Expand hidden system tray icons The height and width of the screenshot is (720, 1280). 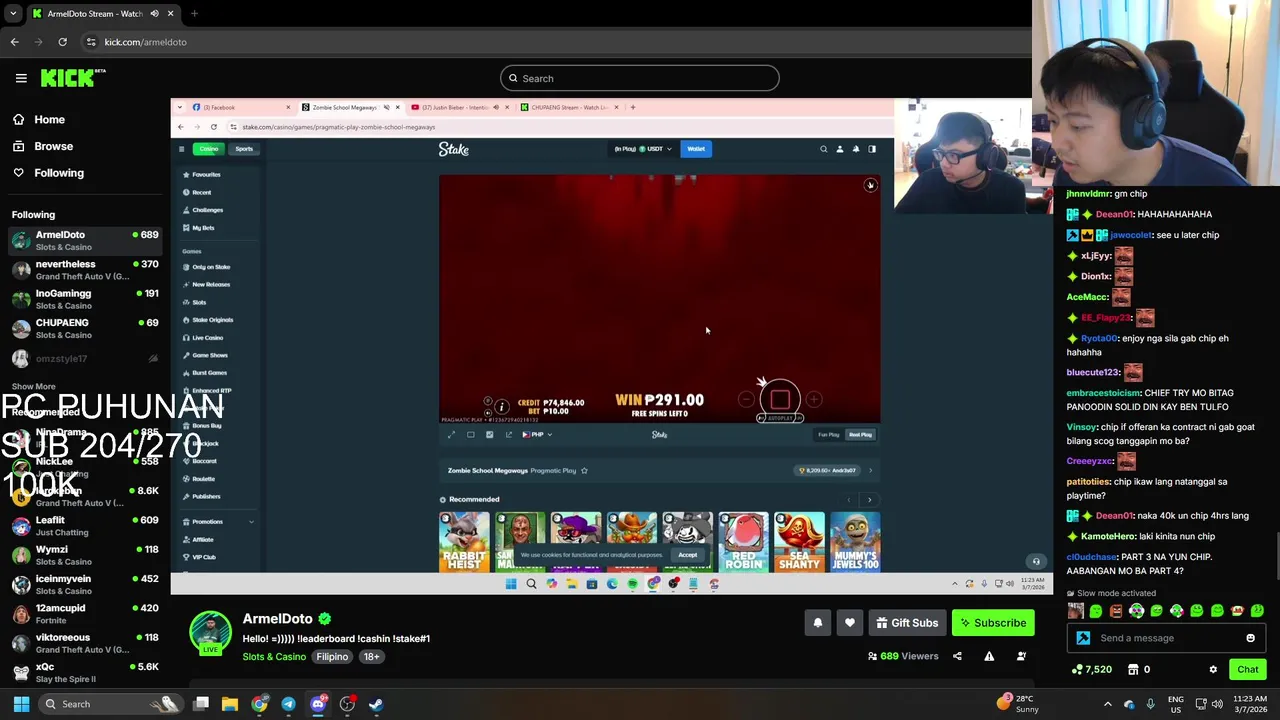pos(1107,704)
